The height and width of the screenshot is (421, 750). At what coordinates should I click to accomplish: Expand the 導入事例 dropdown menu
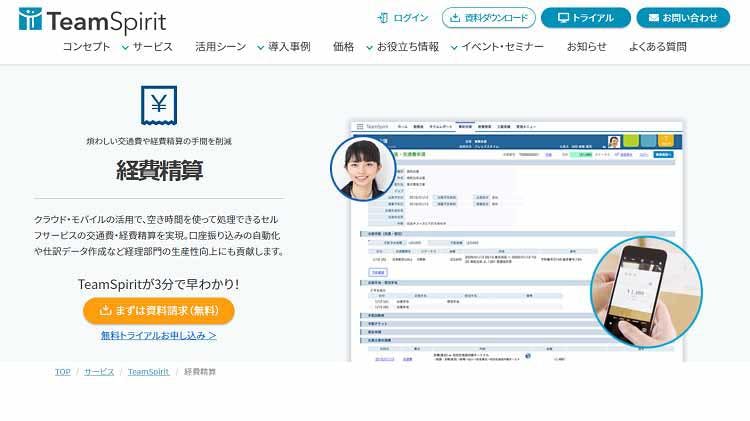pos(284,47)
